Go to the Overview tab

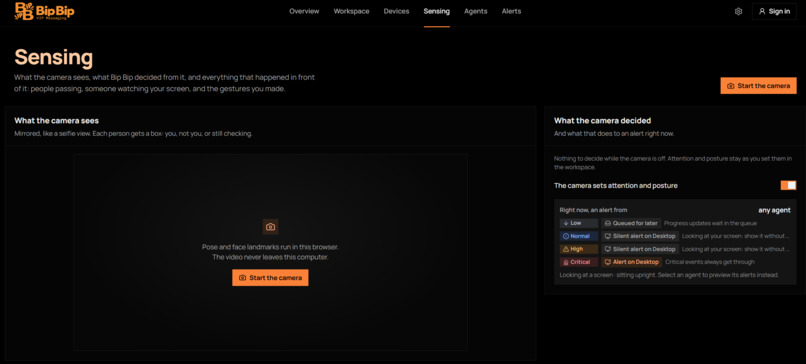pos(304,11)
